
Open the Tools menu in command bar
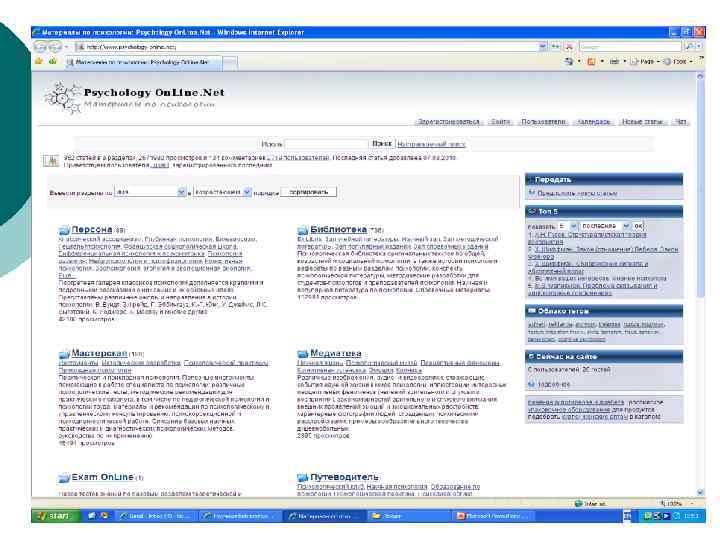[678, 62]
